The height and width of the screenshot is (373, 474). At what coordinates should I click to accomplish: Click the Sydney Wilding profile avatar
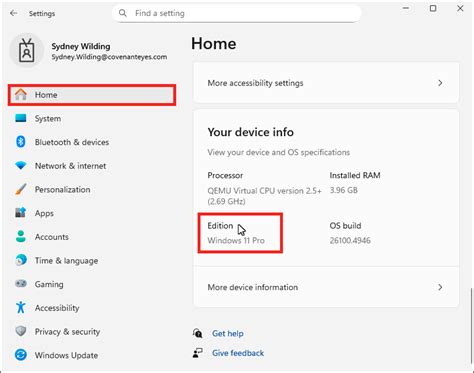click(x=27, y=51)
